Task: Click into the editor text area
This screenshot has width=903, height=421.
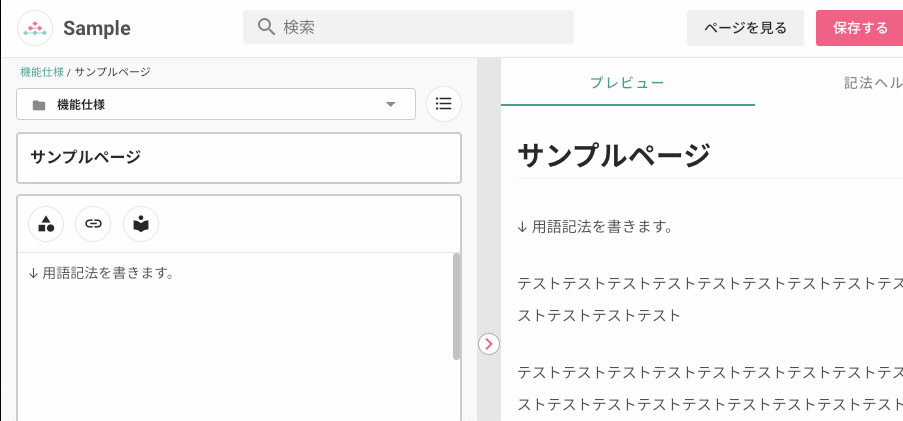Action: (235, 337)
